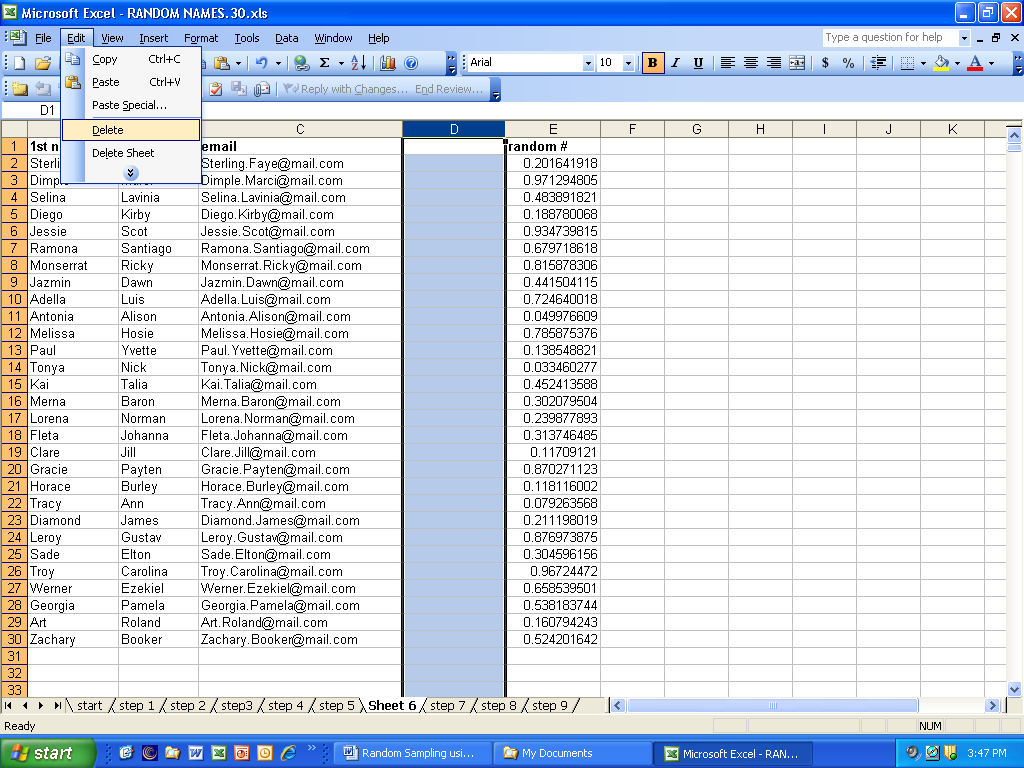This screenshot has height=768, width=1024.
Task: Open the Borders dropdown arrow
Action: pos(923,63)
